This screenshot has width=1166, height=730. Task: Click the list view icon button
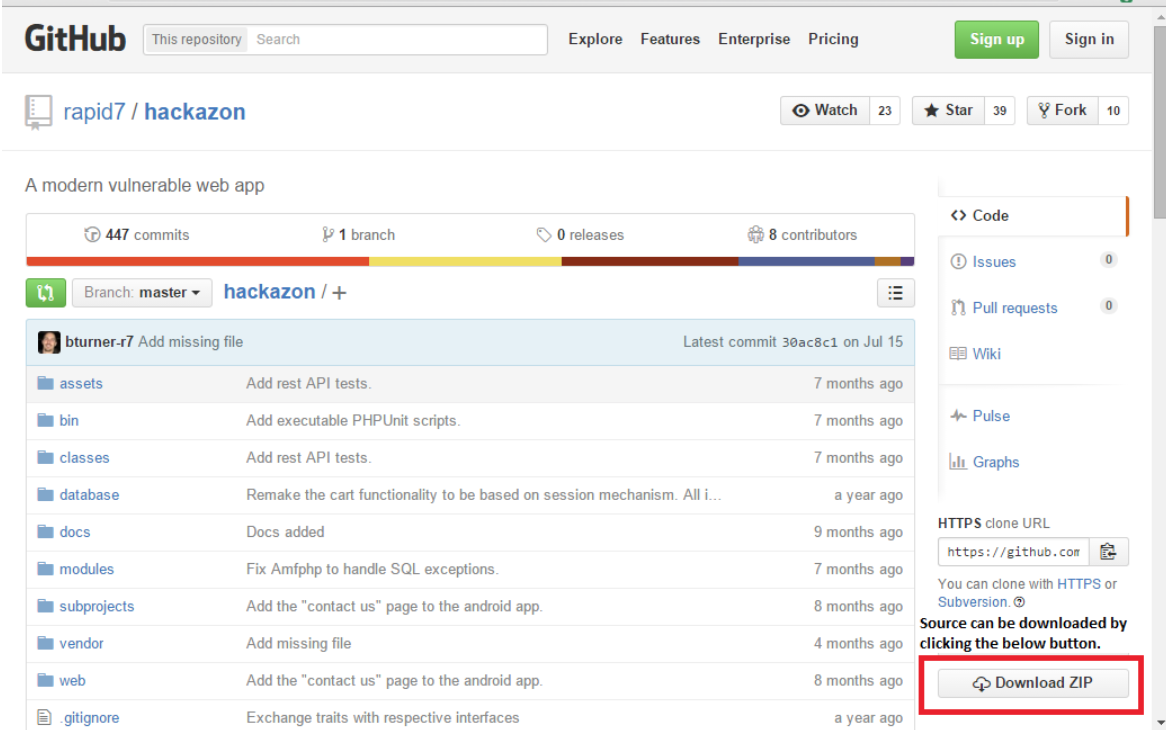click(x=895, y=293)
